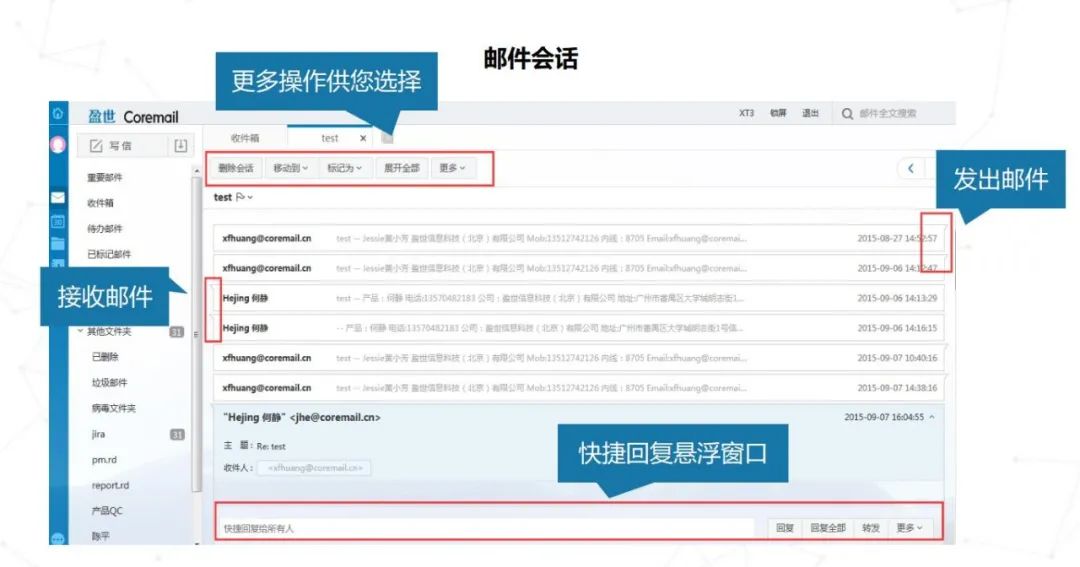Click the 删除会话 button
Screen dimensions: 1080x567
[235, 168]
